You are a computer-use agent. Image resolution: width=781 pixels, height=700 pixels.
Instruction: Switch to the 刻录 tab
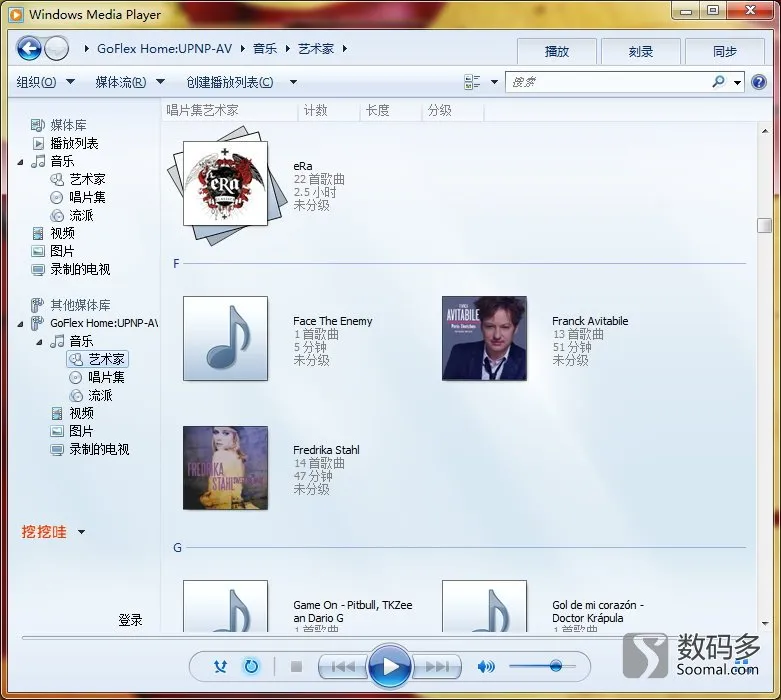[x=641, y=51]
